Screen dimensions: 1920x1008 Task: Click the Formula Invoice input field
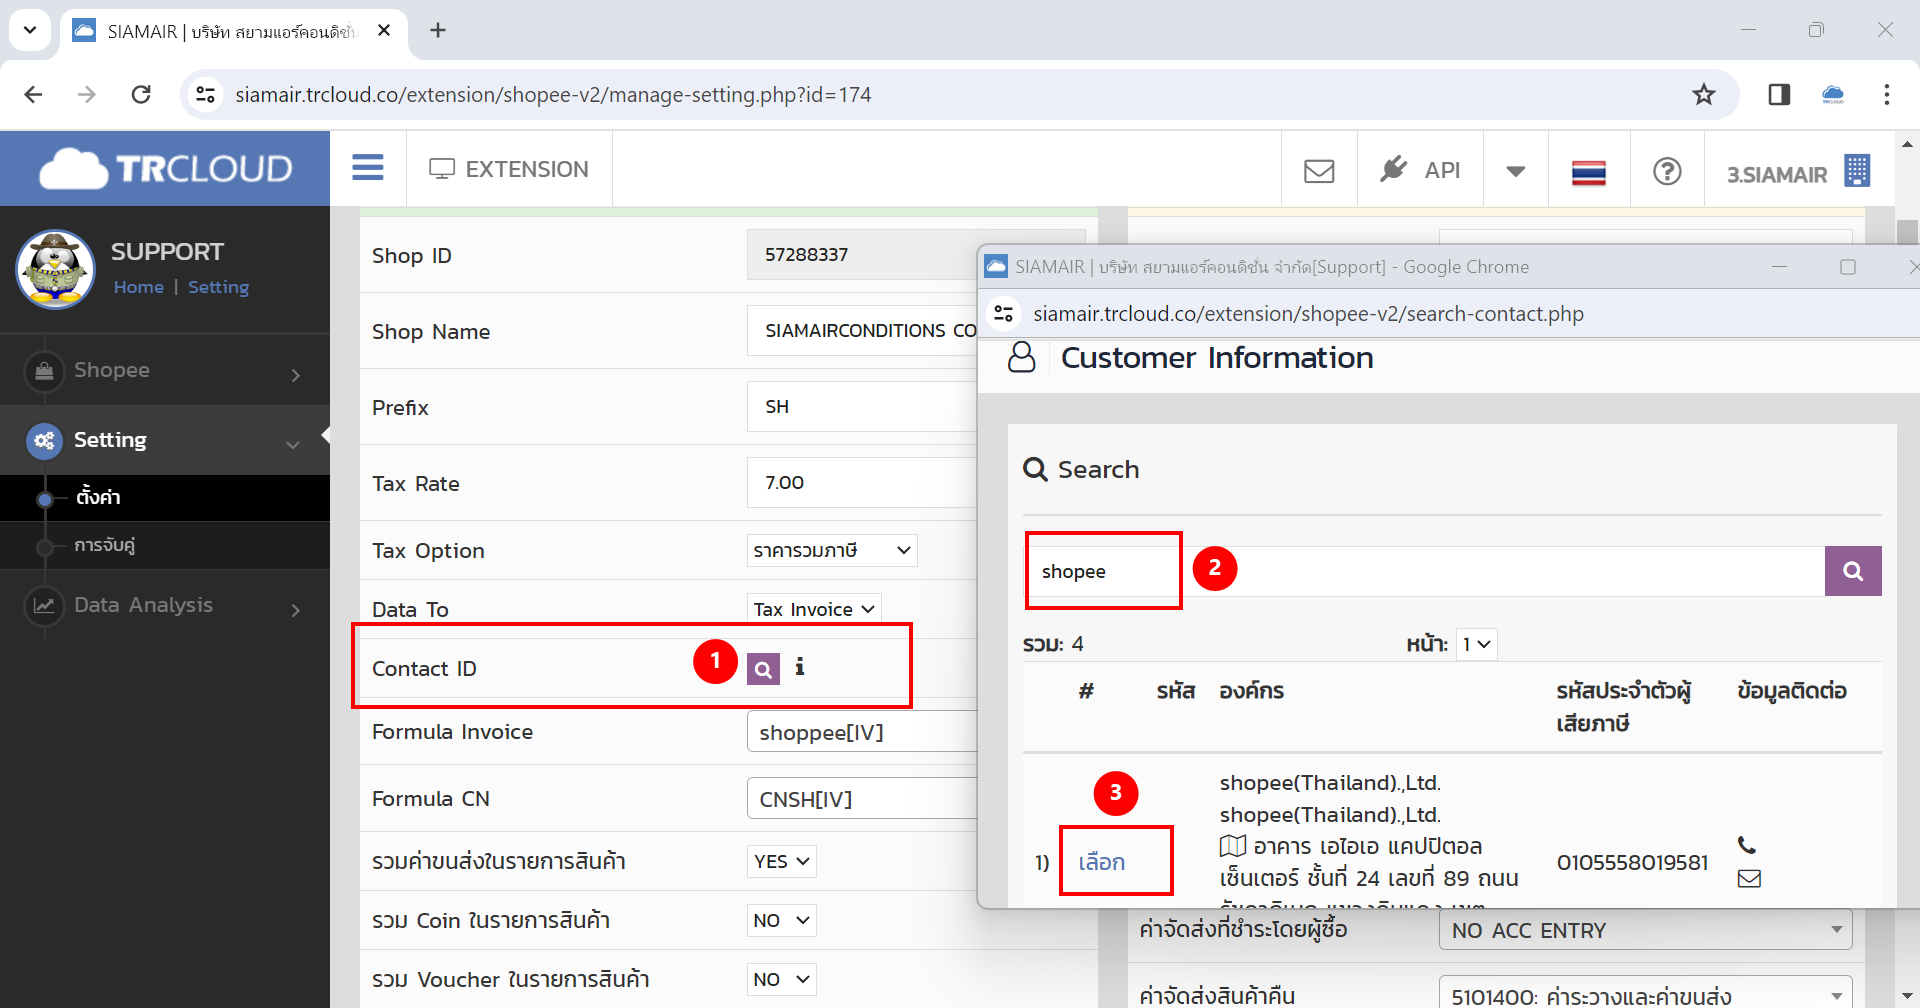(862, 732)
